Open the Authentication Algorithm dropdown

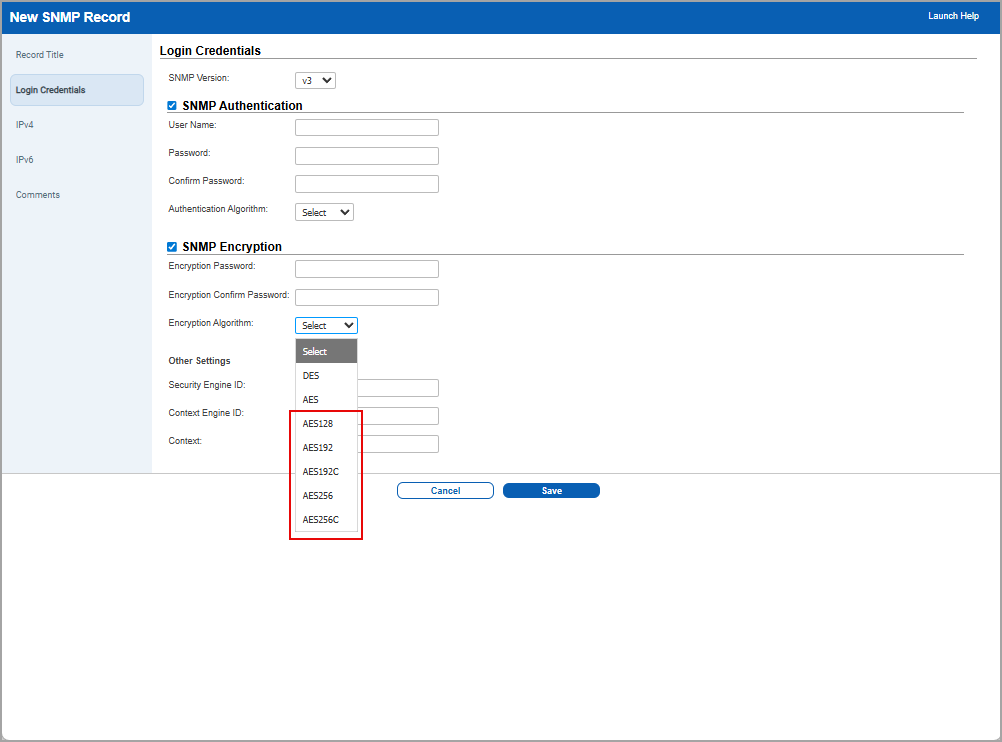(x=324, y=211)
